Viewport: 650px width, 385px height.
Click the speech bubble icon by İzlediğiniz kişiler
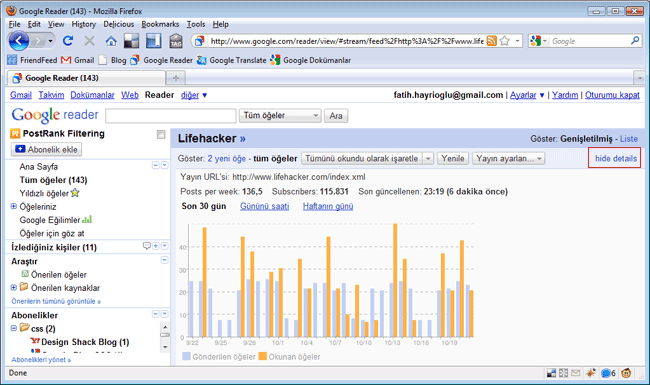(146, 246)
